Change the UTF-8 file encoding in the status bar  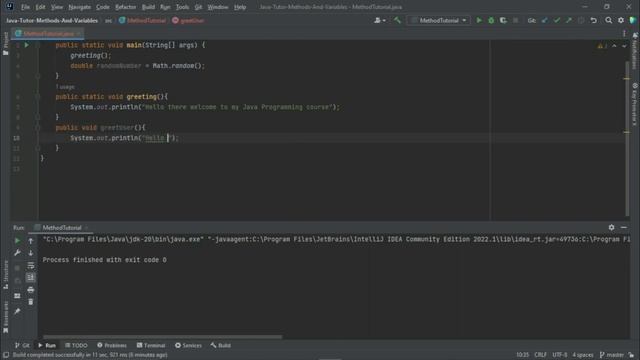pos(560,355)
